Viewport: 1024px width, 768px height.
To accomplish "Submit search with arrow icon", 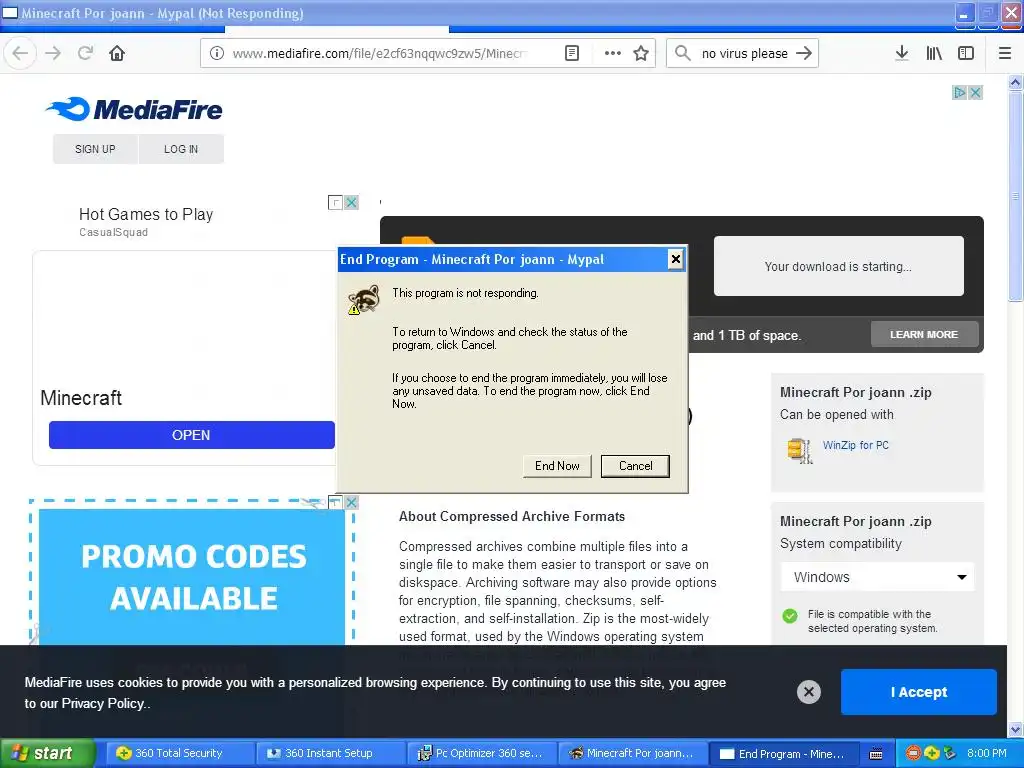I will pos(804,53).
